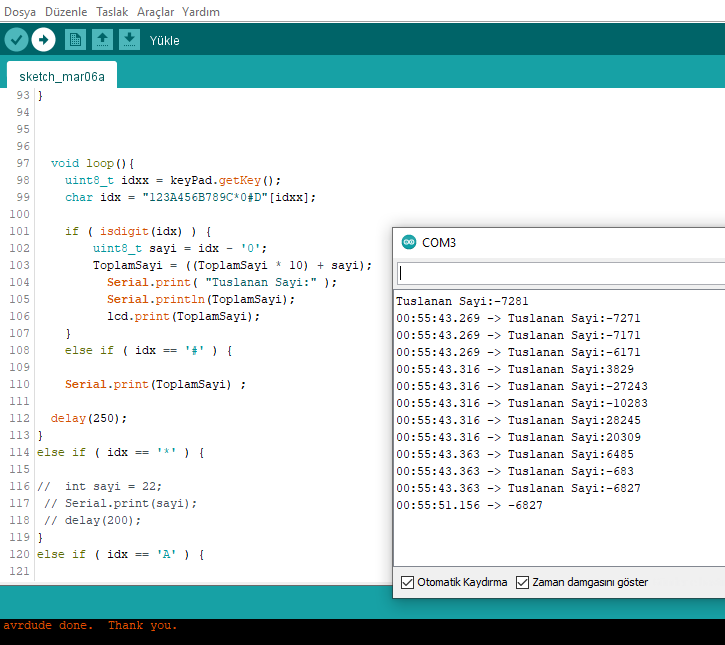Open a sketch using the up-arrow icon
Screen dimensions: 725x645
pos(102,40)
